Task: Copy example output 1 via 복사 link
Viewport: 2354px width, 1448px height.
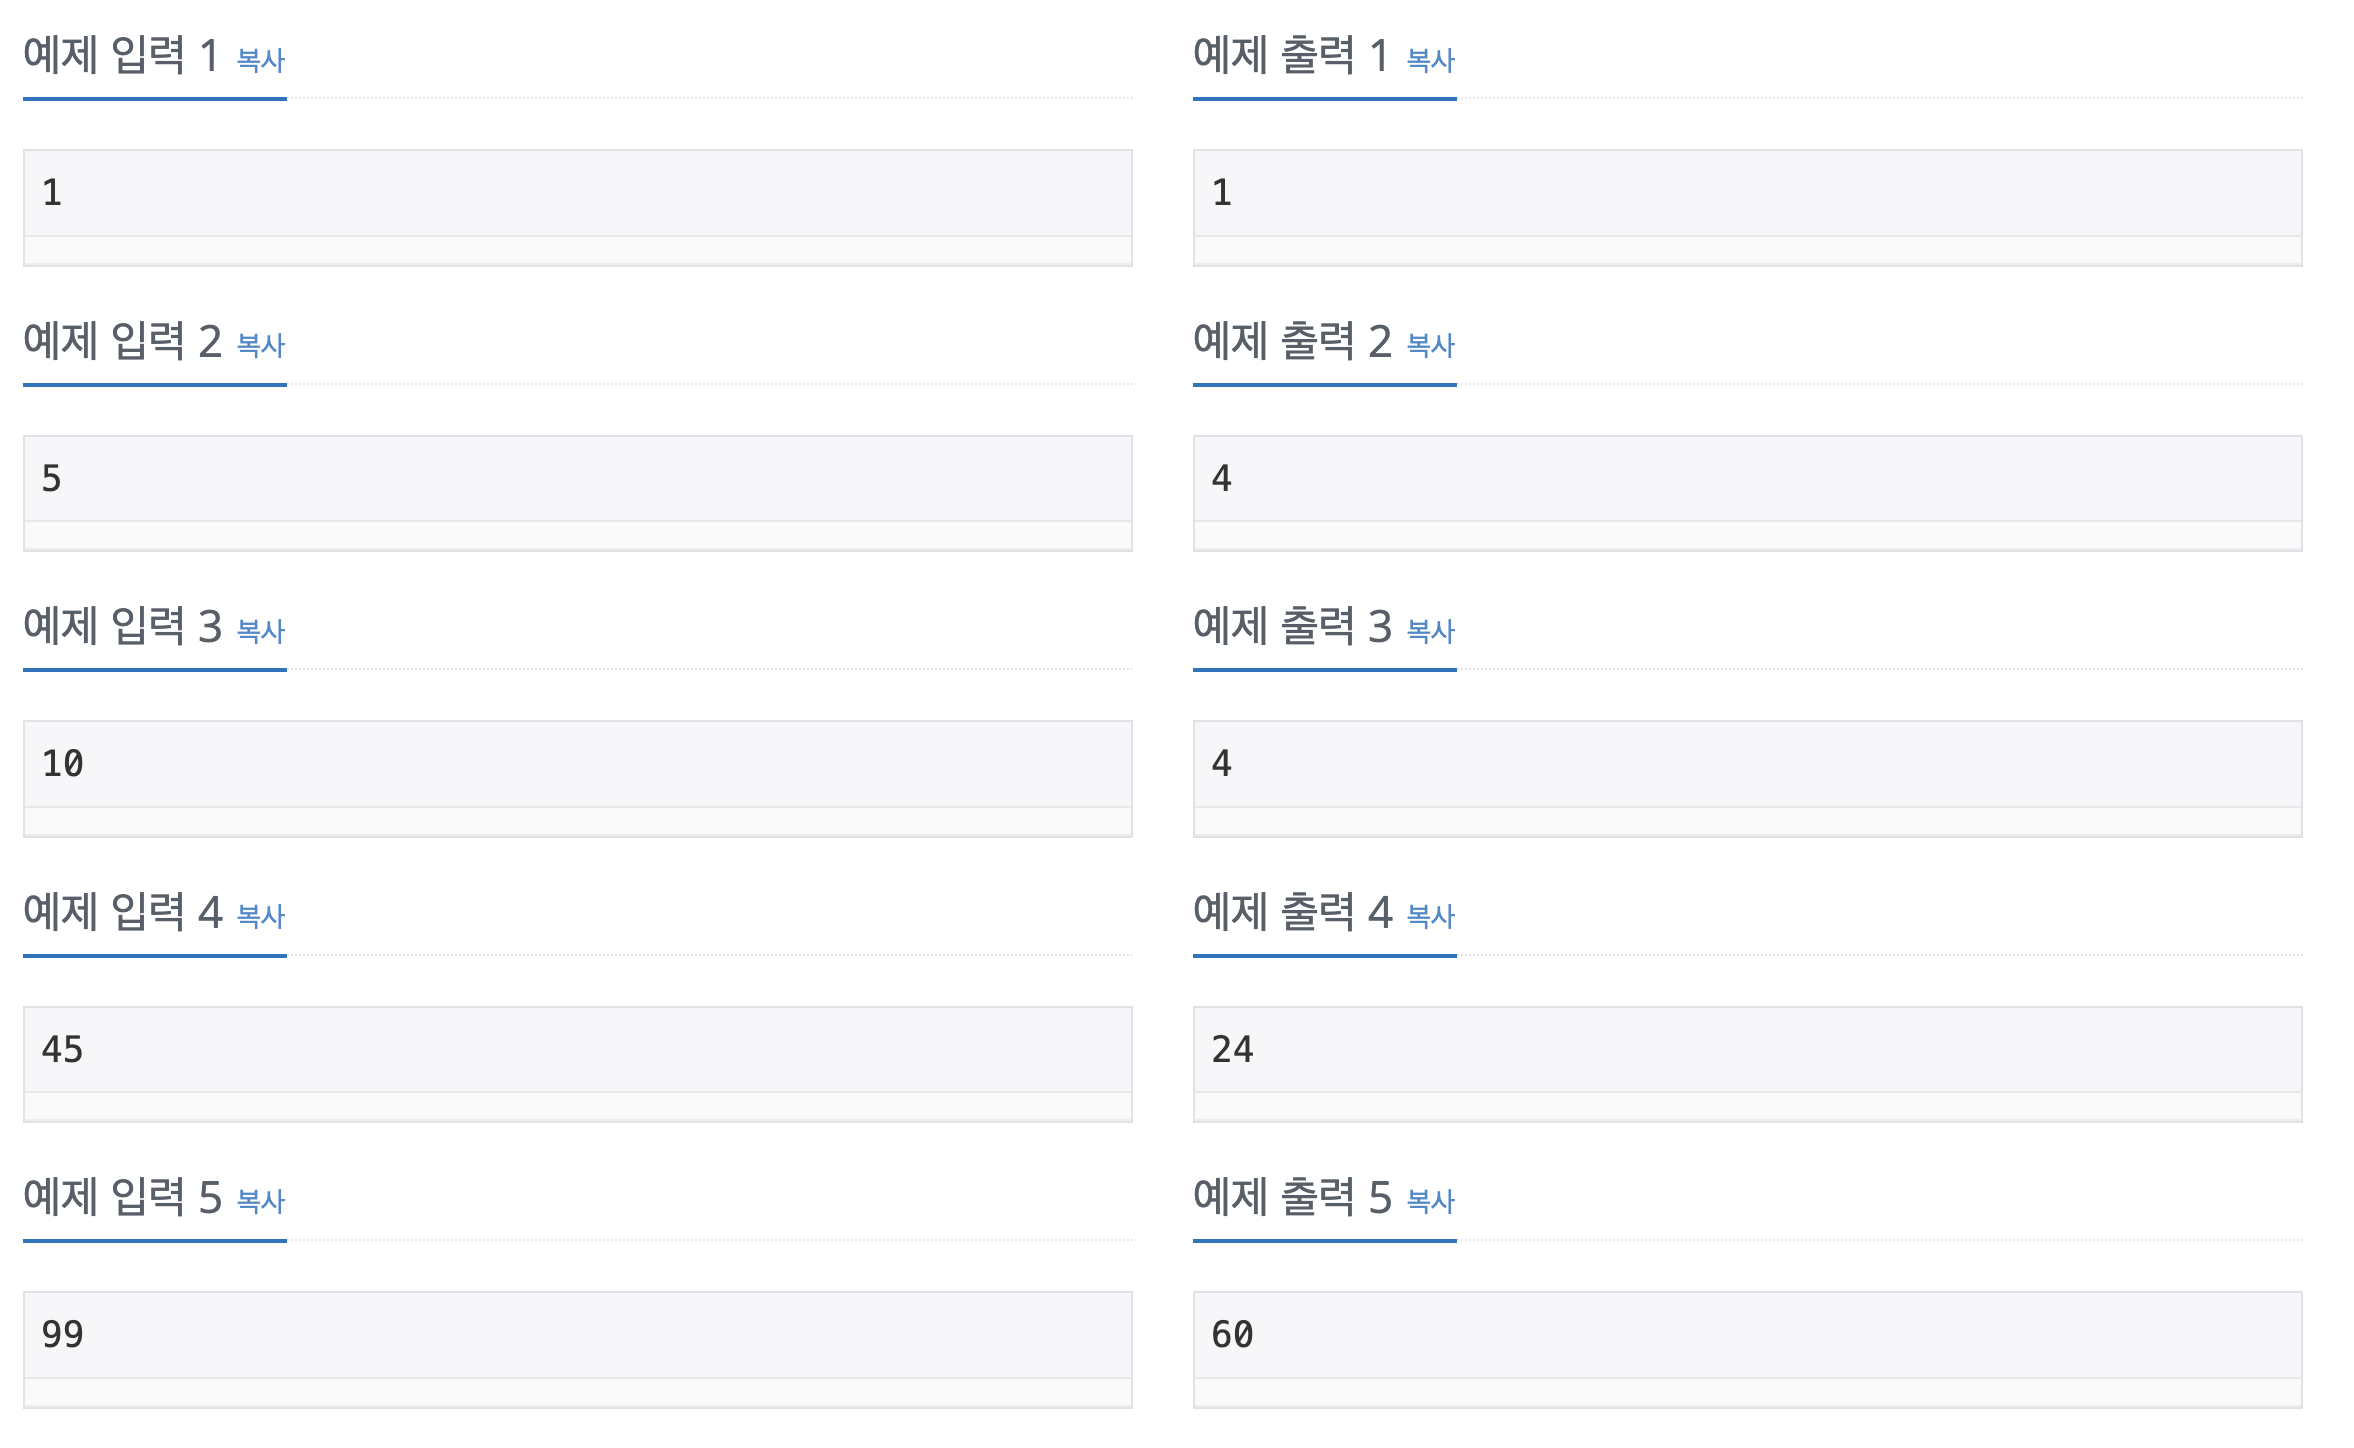Action: (1431, 60)
